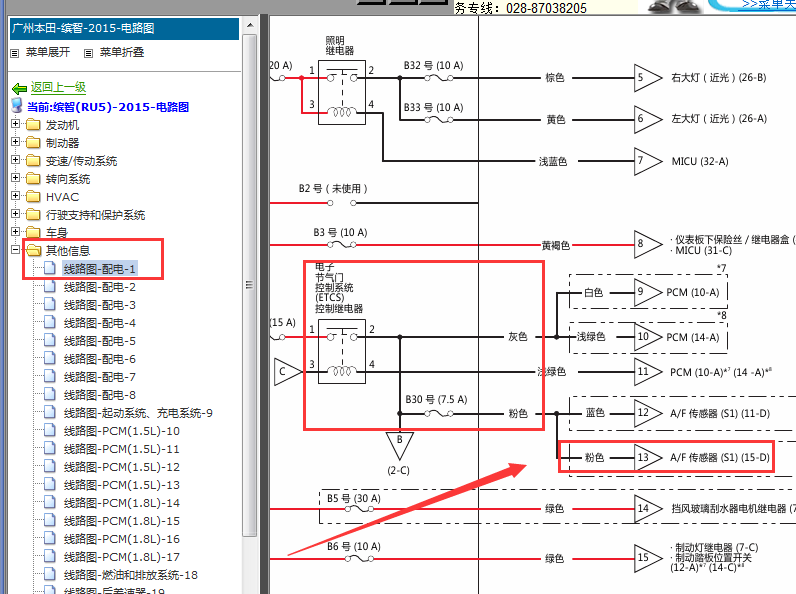Click page icon beside 线路图-配电-7
Viewport: 796px width, 594px height.
[x=50, y=377]
